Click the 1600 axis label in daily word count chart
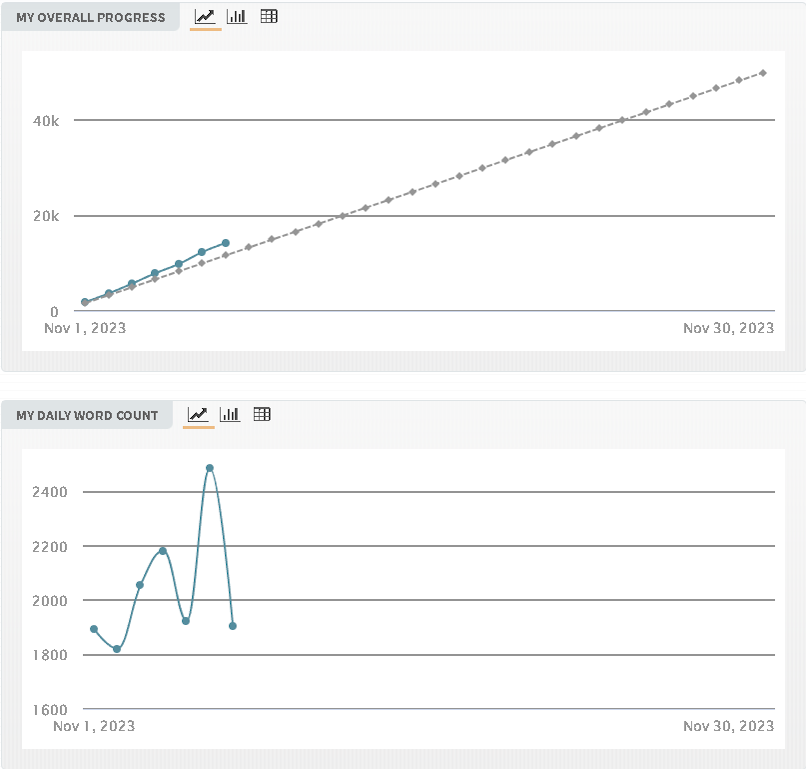 49,710
